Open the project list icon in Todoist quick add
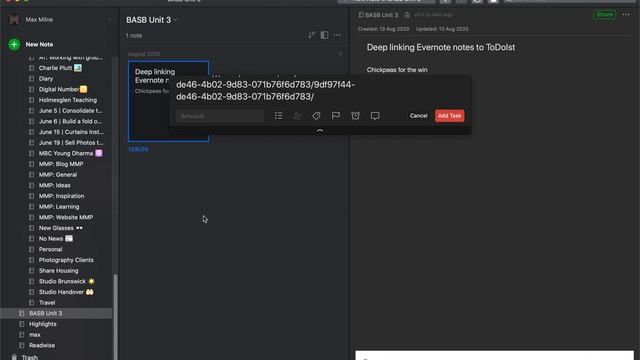 278,116
